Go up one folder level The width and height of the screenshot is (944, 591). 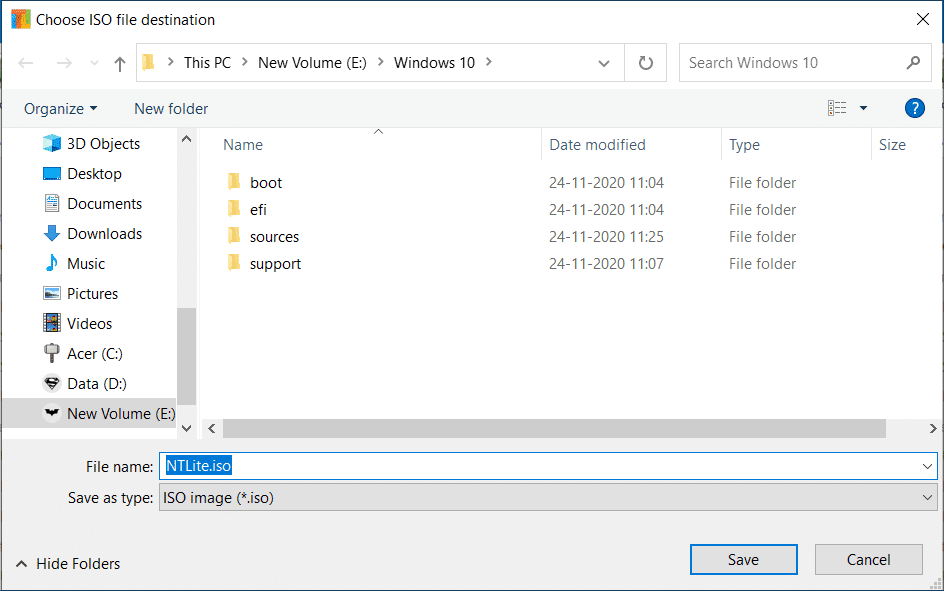[x=120, y=63]
